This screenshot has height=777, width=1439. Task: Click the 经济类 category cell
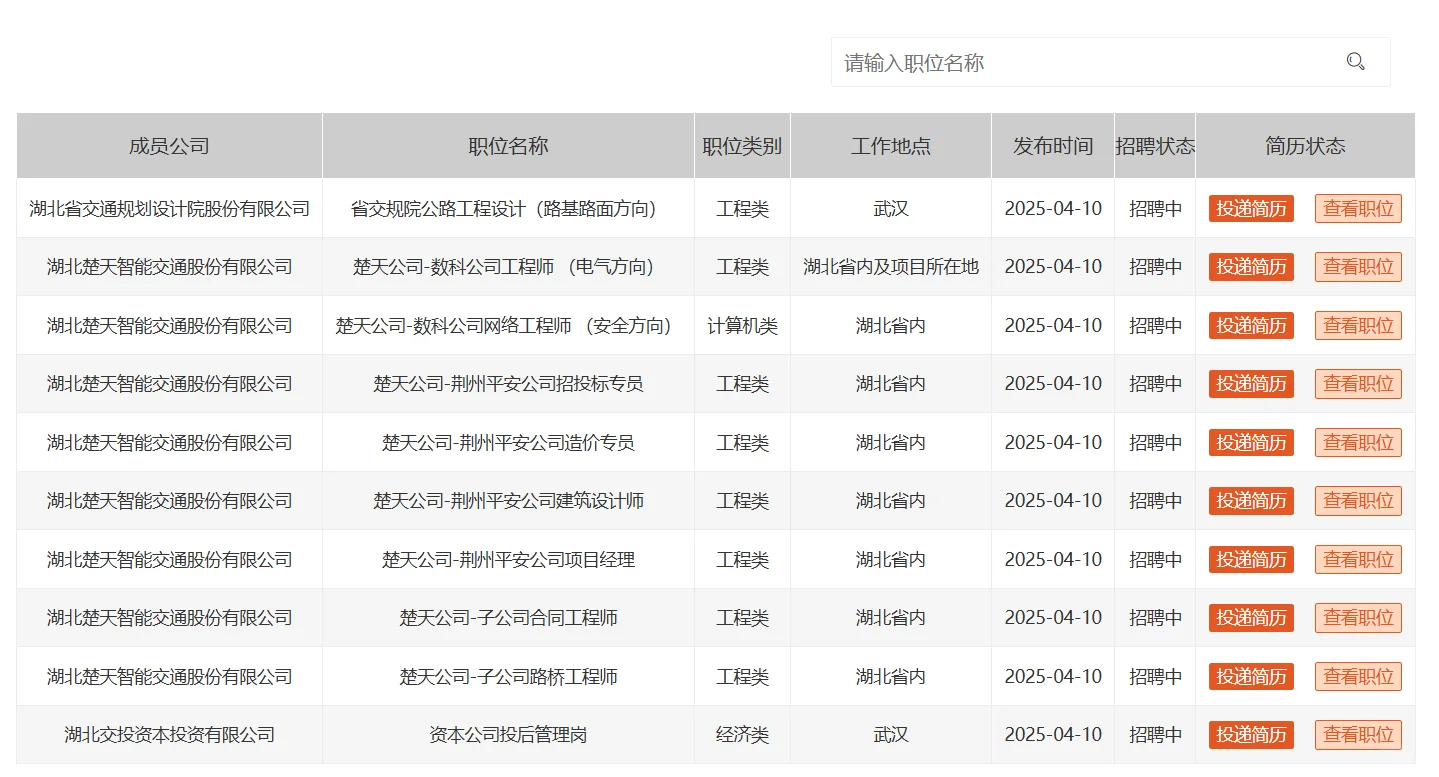pyautogui.click(x=742, y=735)
